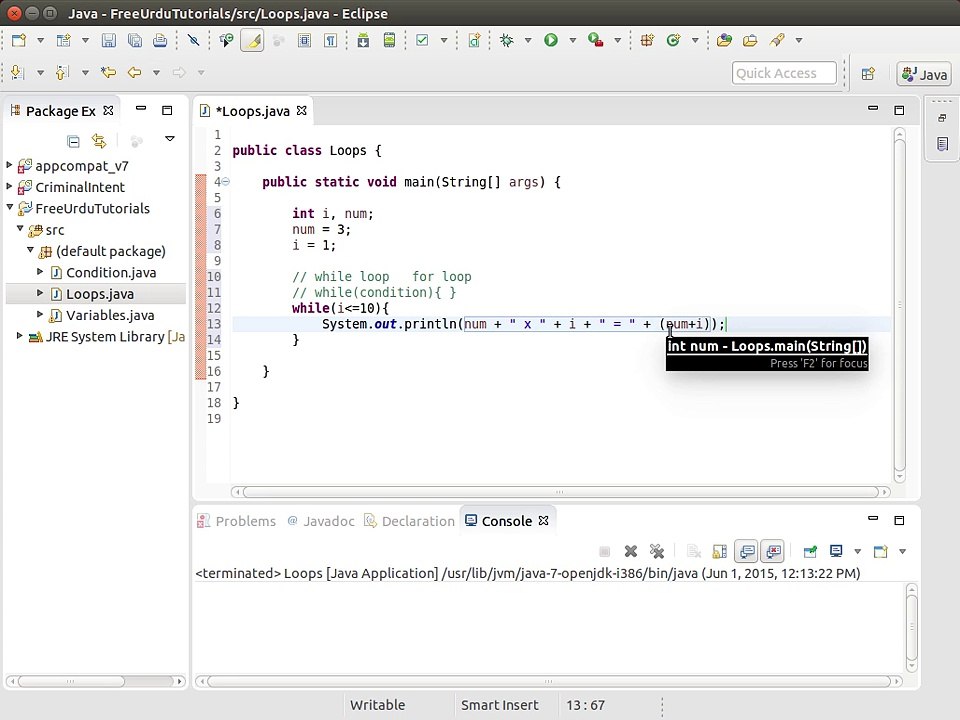The image size is (960, 720).
Task: Toggle Pin Console icon
Action: (810, 552)
